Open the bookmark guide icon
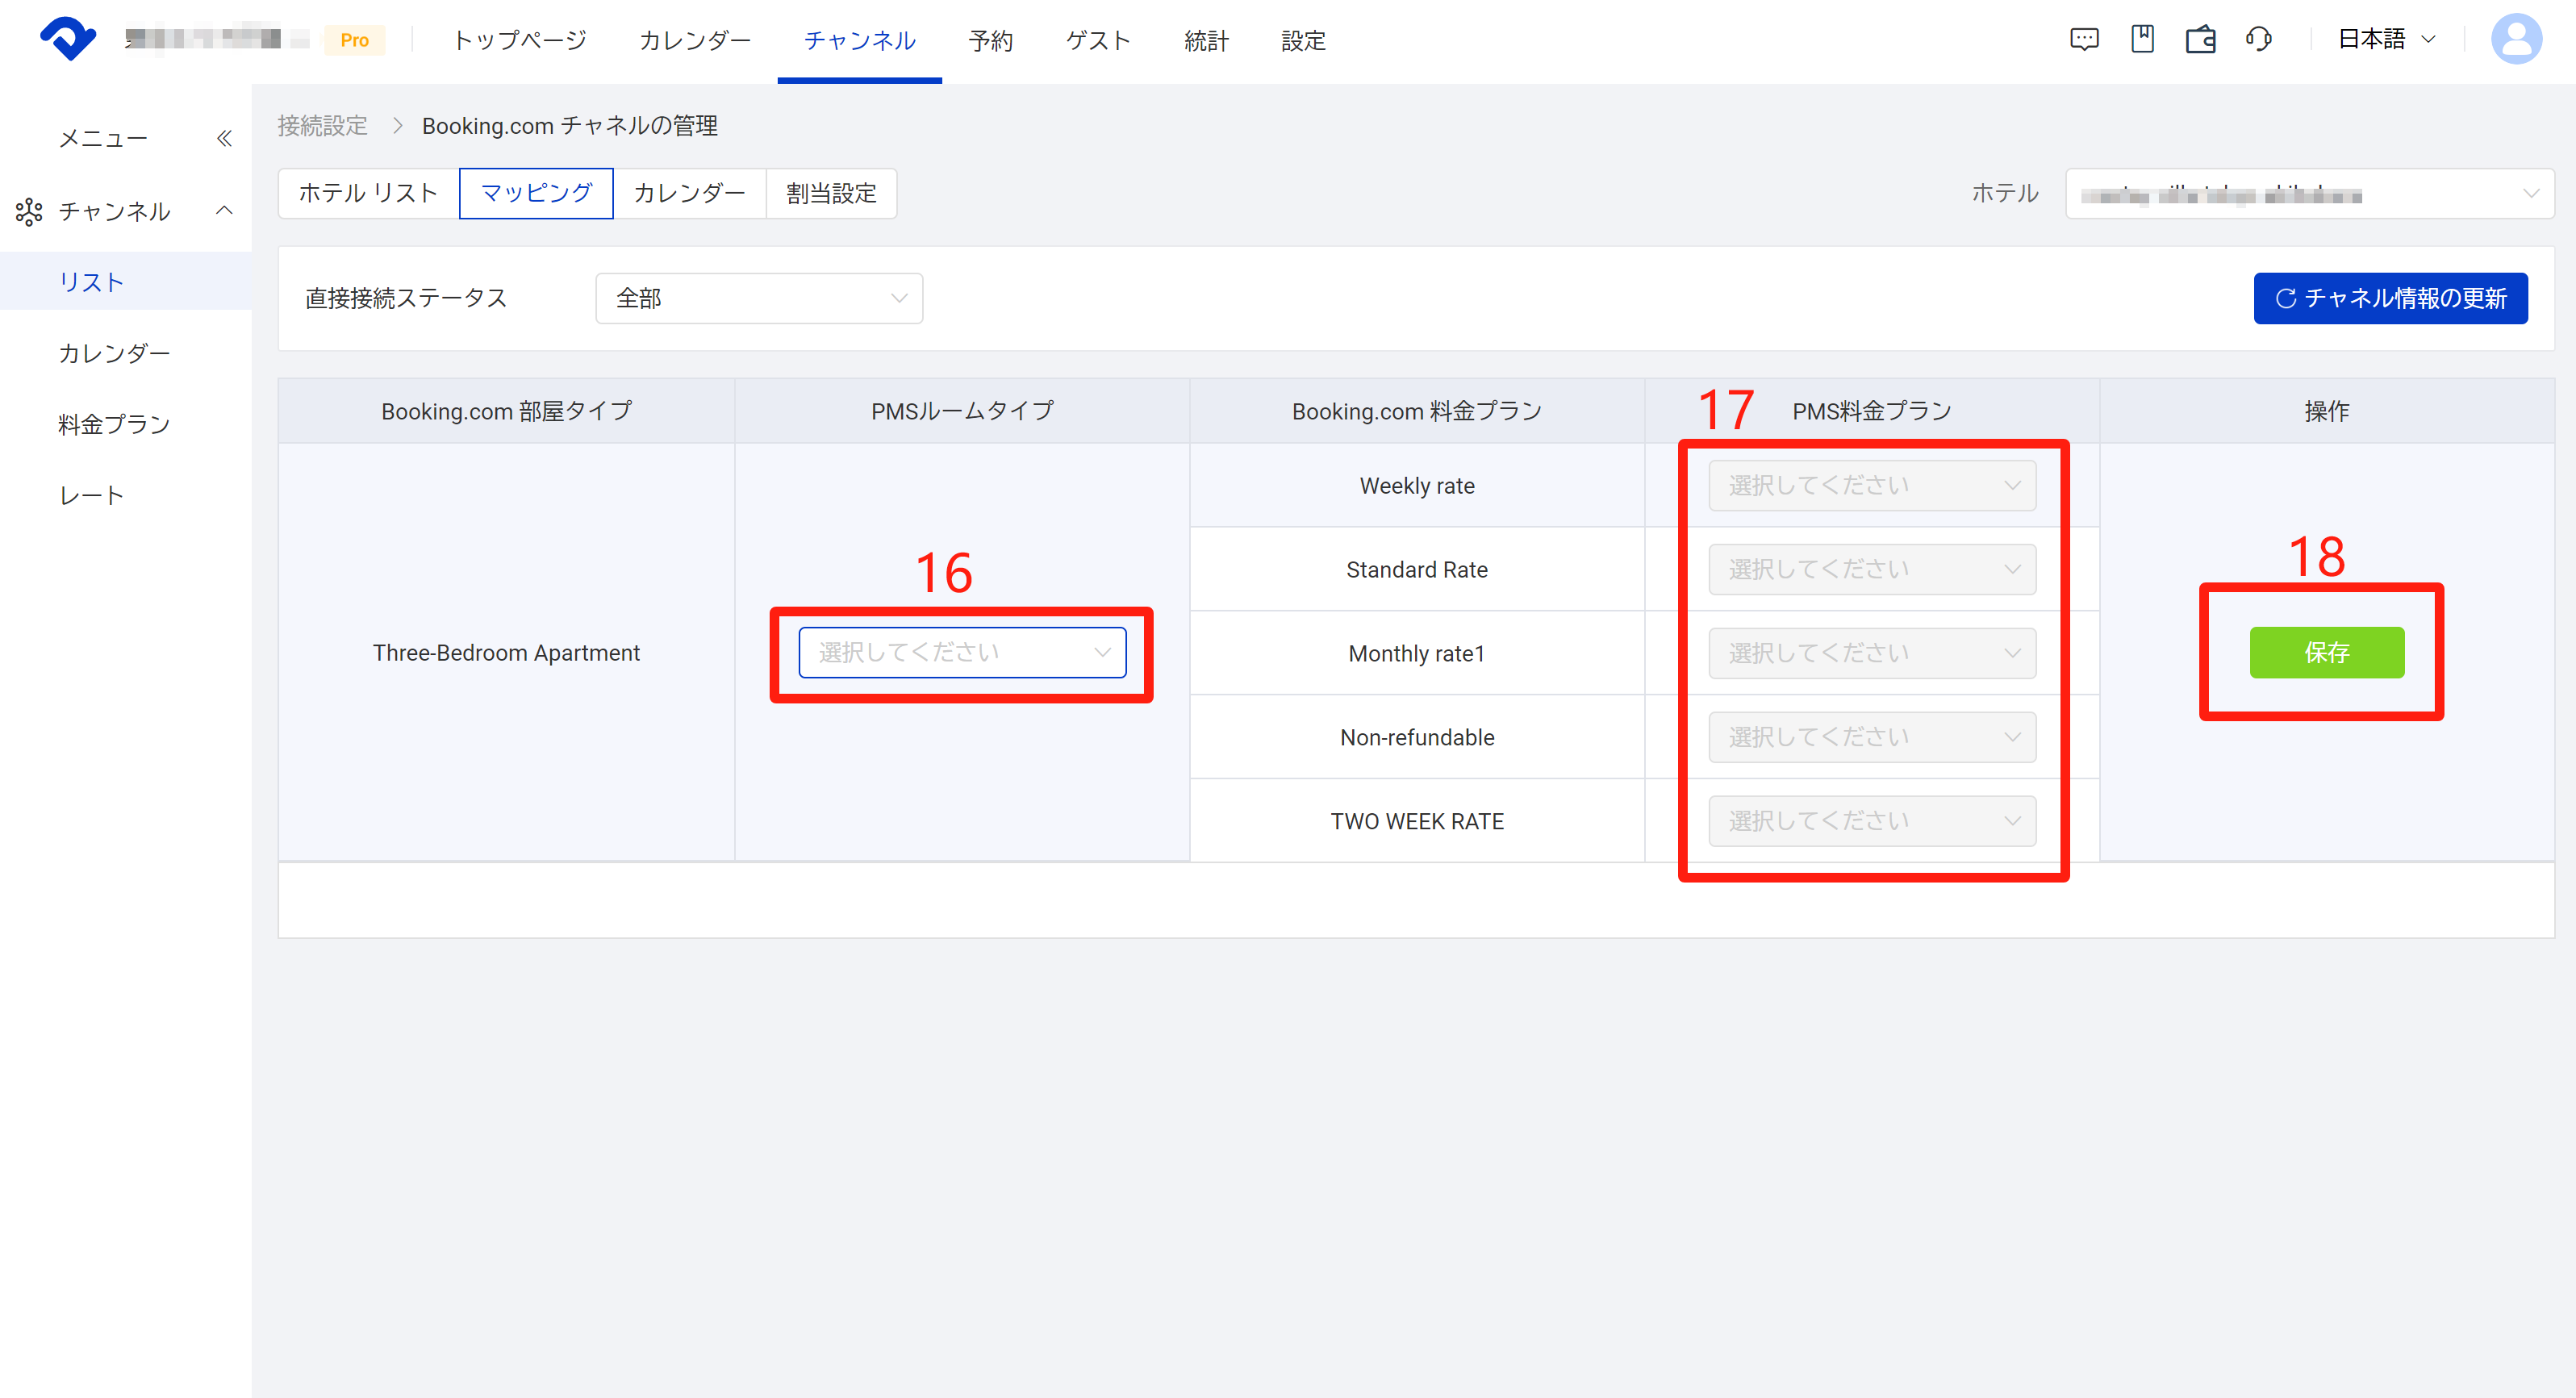The width and height of the screenshot is (2576, 1398). [x=2142, y=39]
